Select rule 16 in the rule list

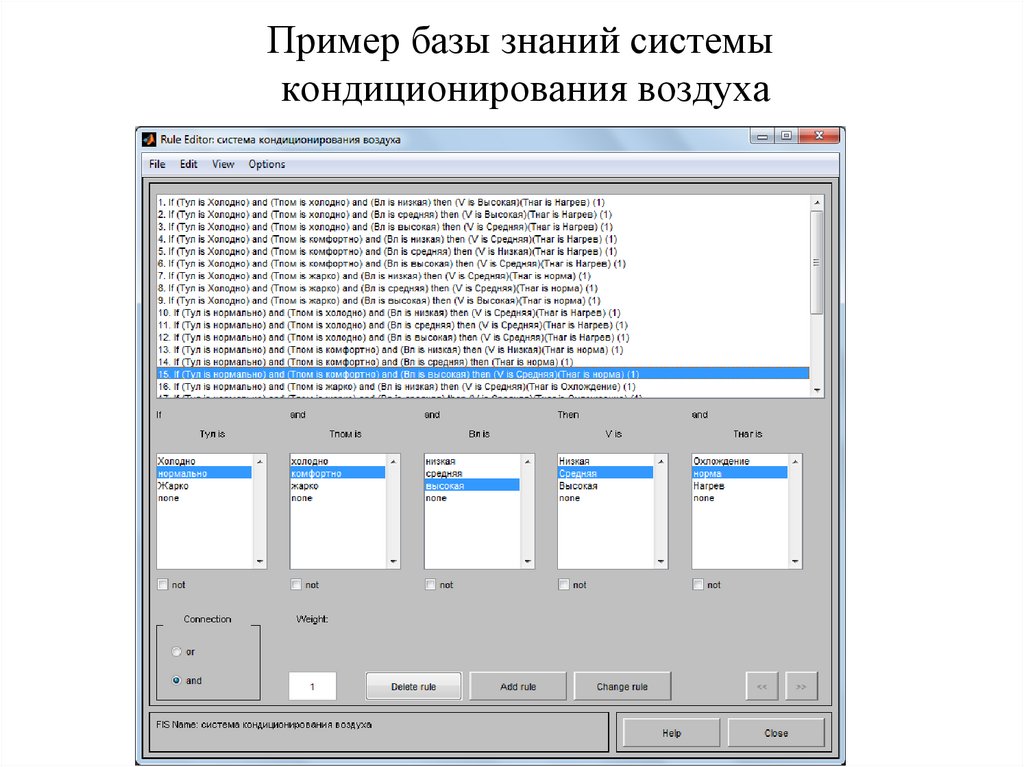coord(483,387)
